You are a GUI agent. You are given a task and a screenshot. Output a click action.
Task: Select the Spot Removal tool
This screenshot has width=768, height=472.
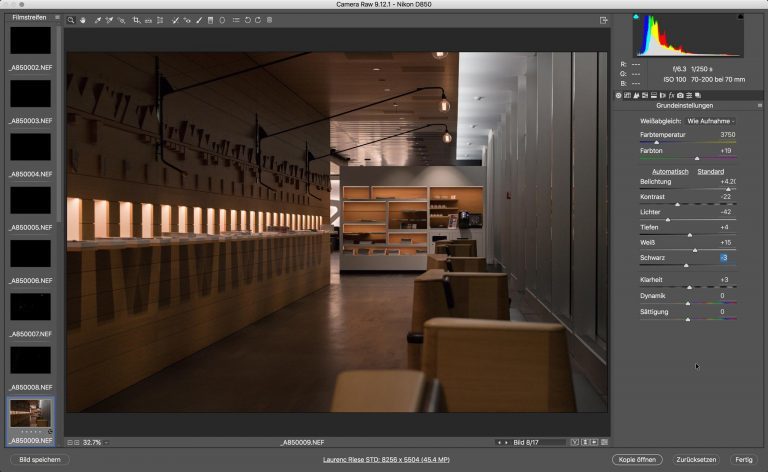[175, 20]
